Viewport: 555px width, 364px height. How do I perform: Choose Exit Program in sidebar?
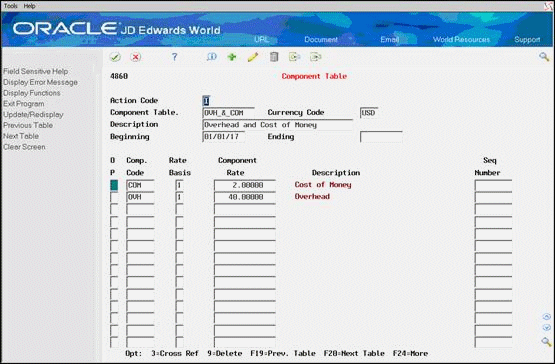click(x=24, y=104)
